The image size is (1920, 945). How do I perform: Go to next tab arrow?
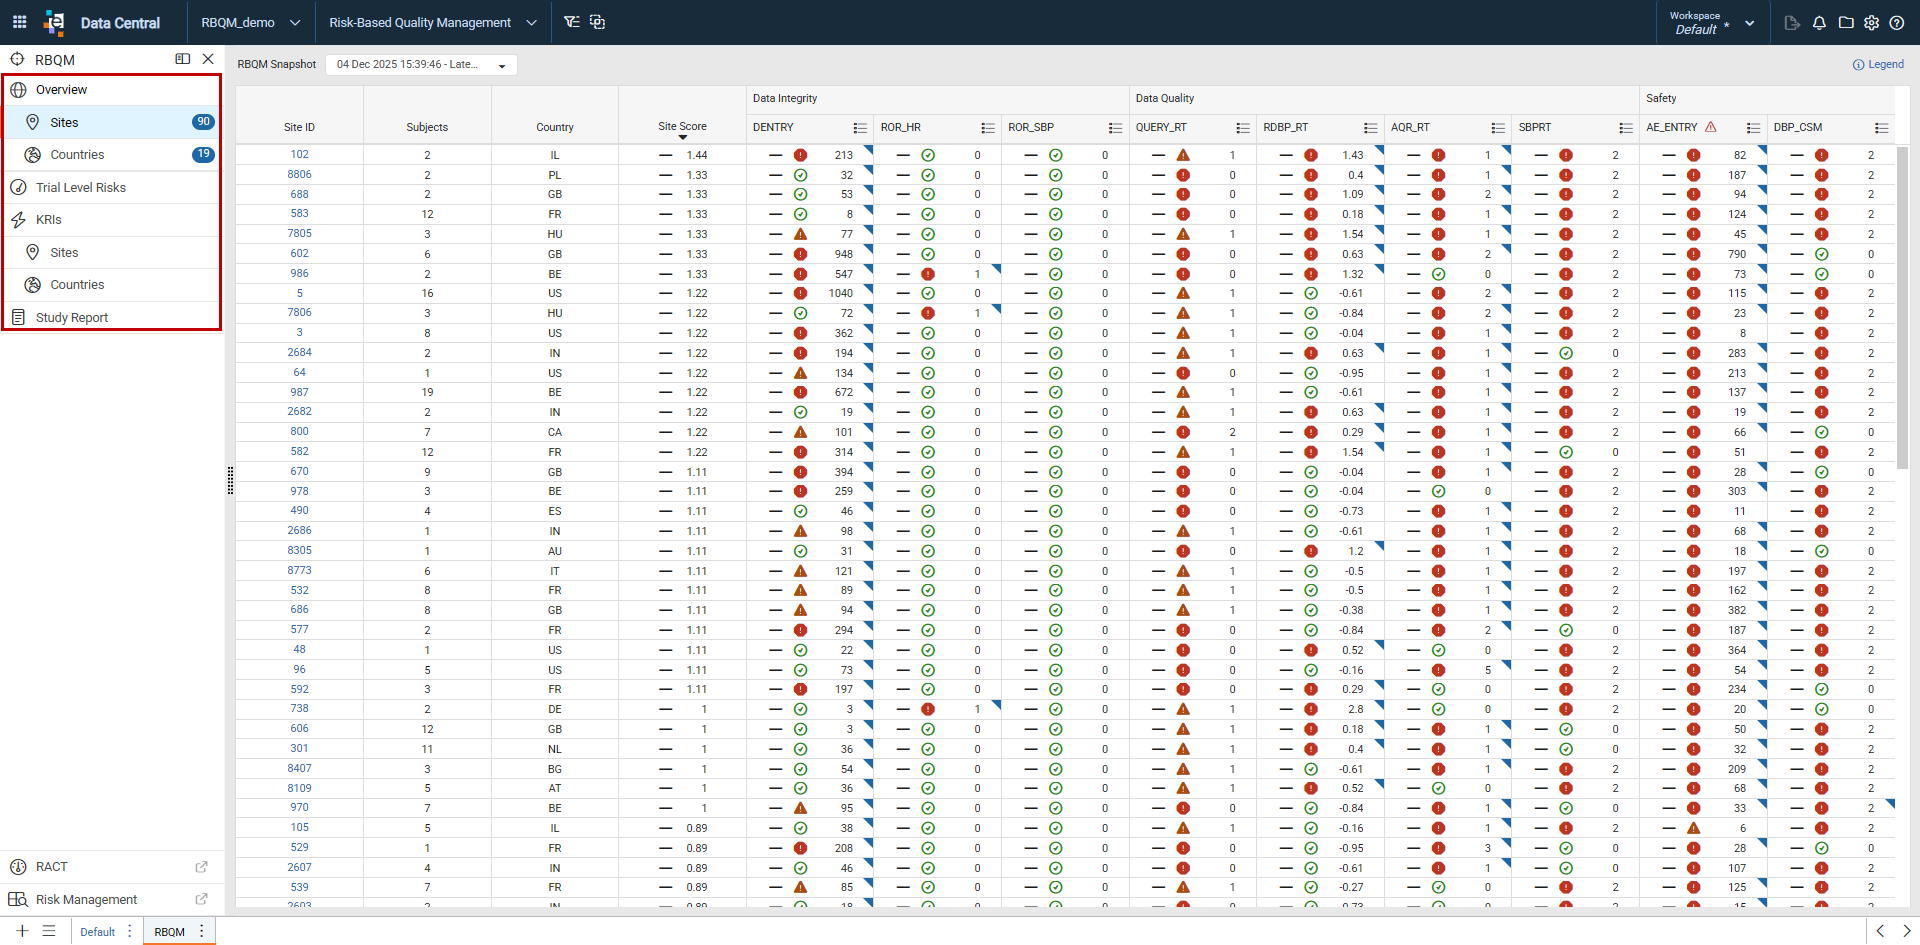coord(1906,931)
